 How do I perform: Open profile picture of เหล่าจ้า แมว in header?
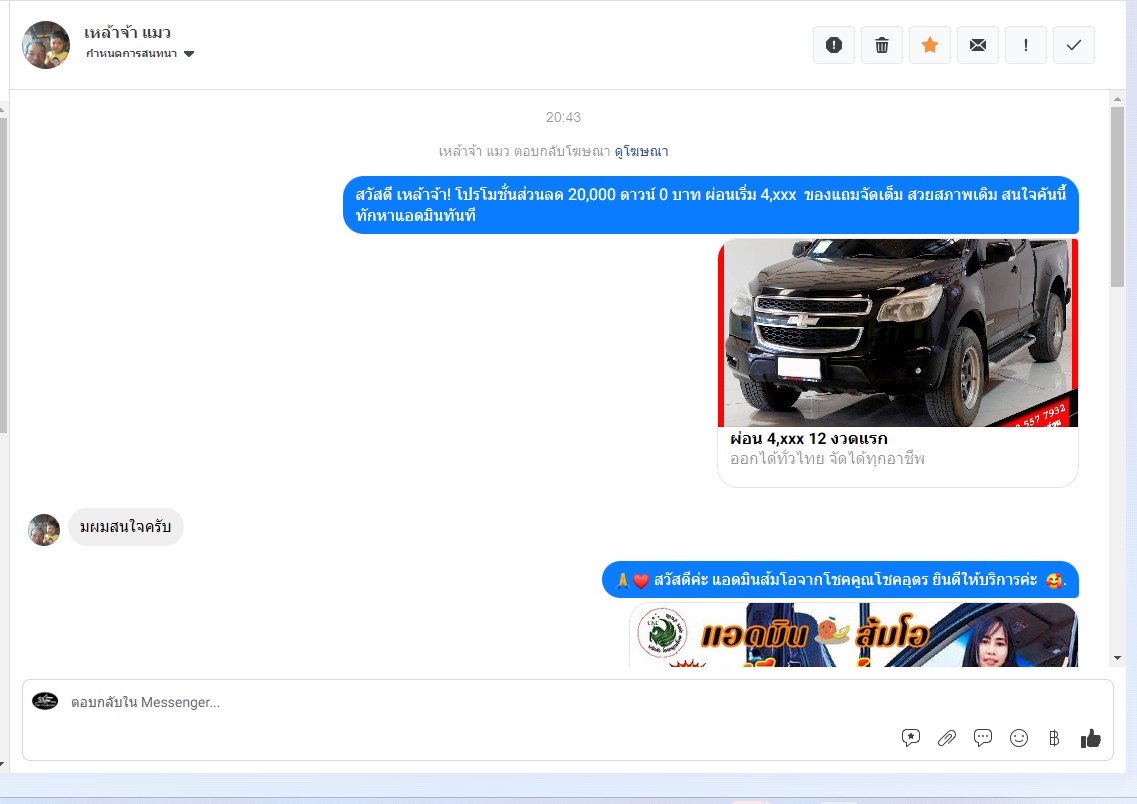coord(46,45)
